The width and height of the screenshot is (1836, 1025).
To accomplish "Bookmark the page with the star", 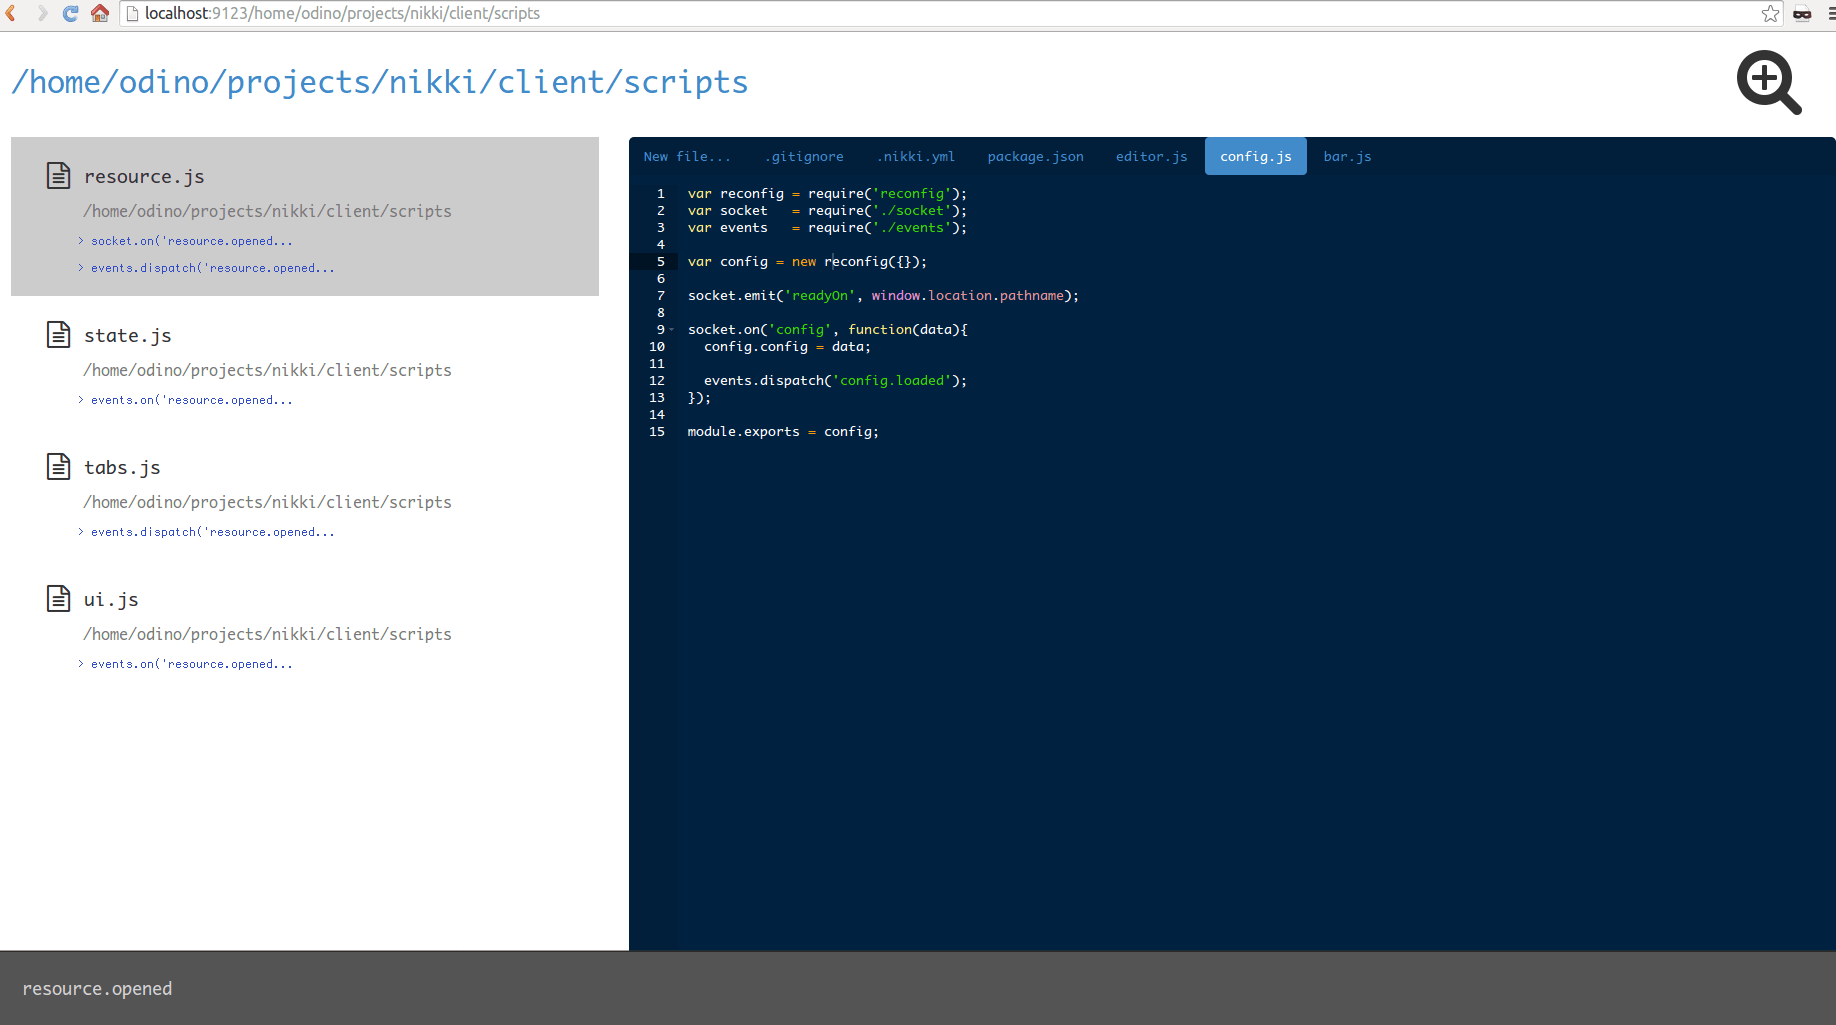I will coord(1770,14).
